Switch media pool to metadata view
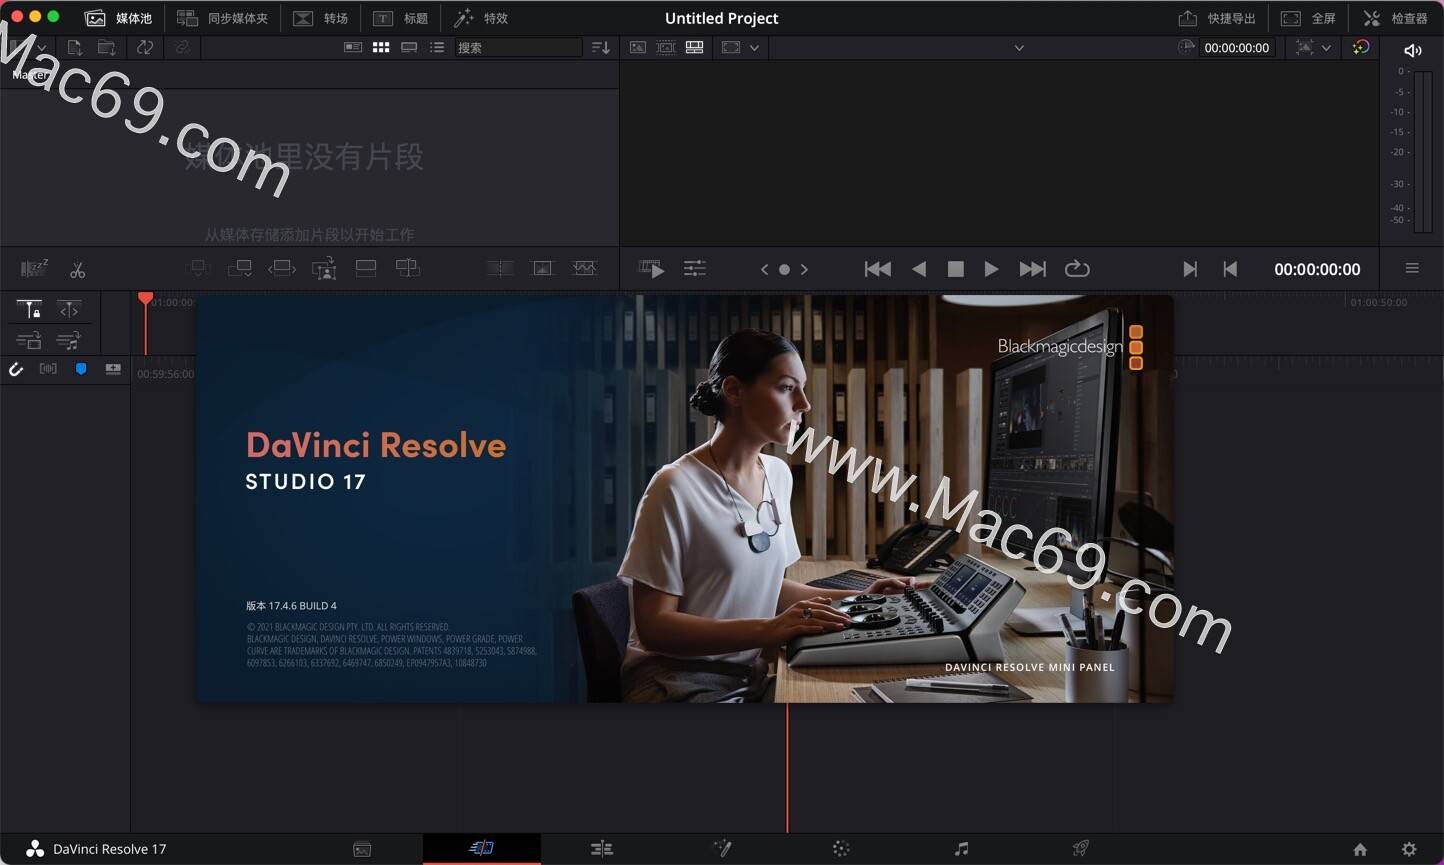Screen dimensions: 1444x865 coord(353,47)
